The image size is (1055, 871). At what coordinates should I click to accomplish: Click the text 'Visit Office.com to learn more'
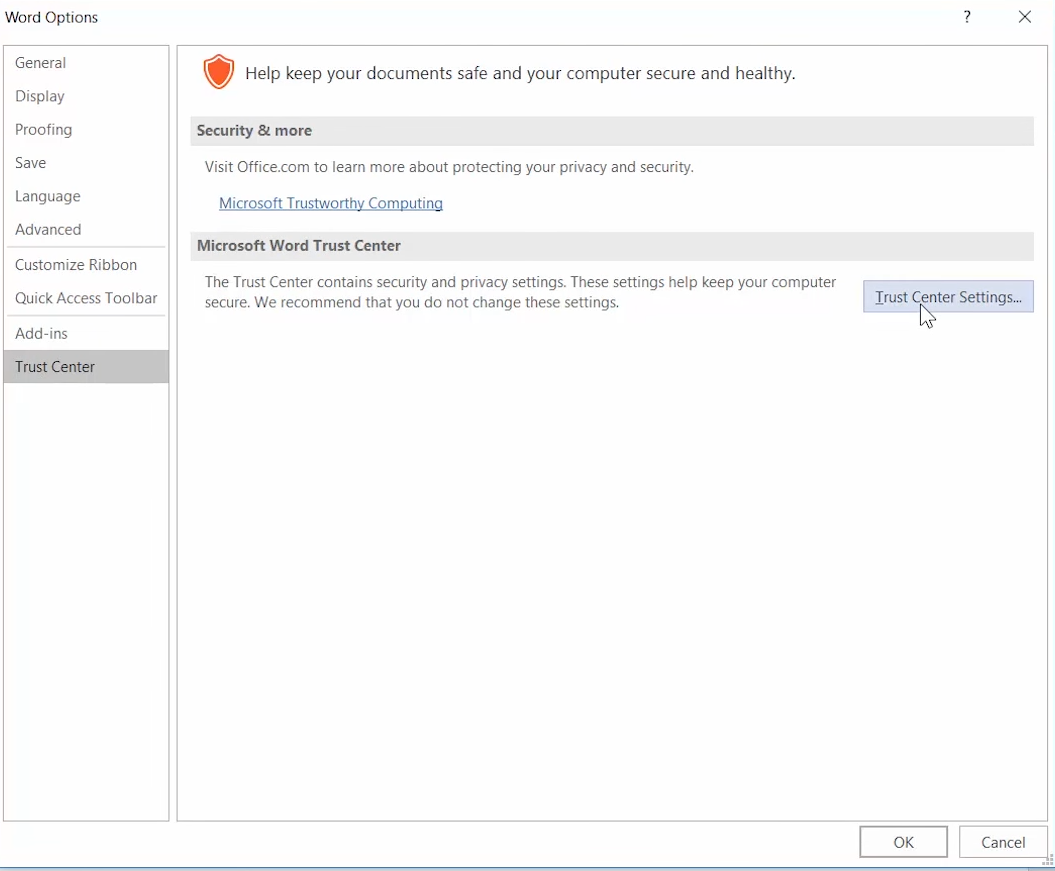304,167
